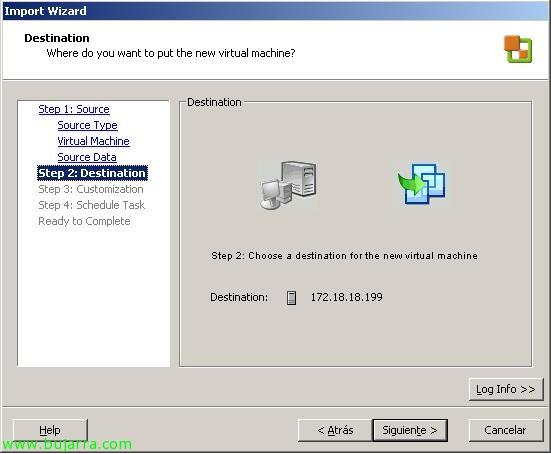The image size is (551, 454).
Task: Select Step 3: Customization entry
Action: [x=91, y=189]
